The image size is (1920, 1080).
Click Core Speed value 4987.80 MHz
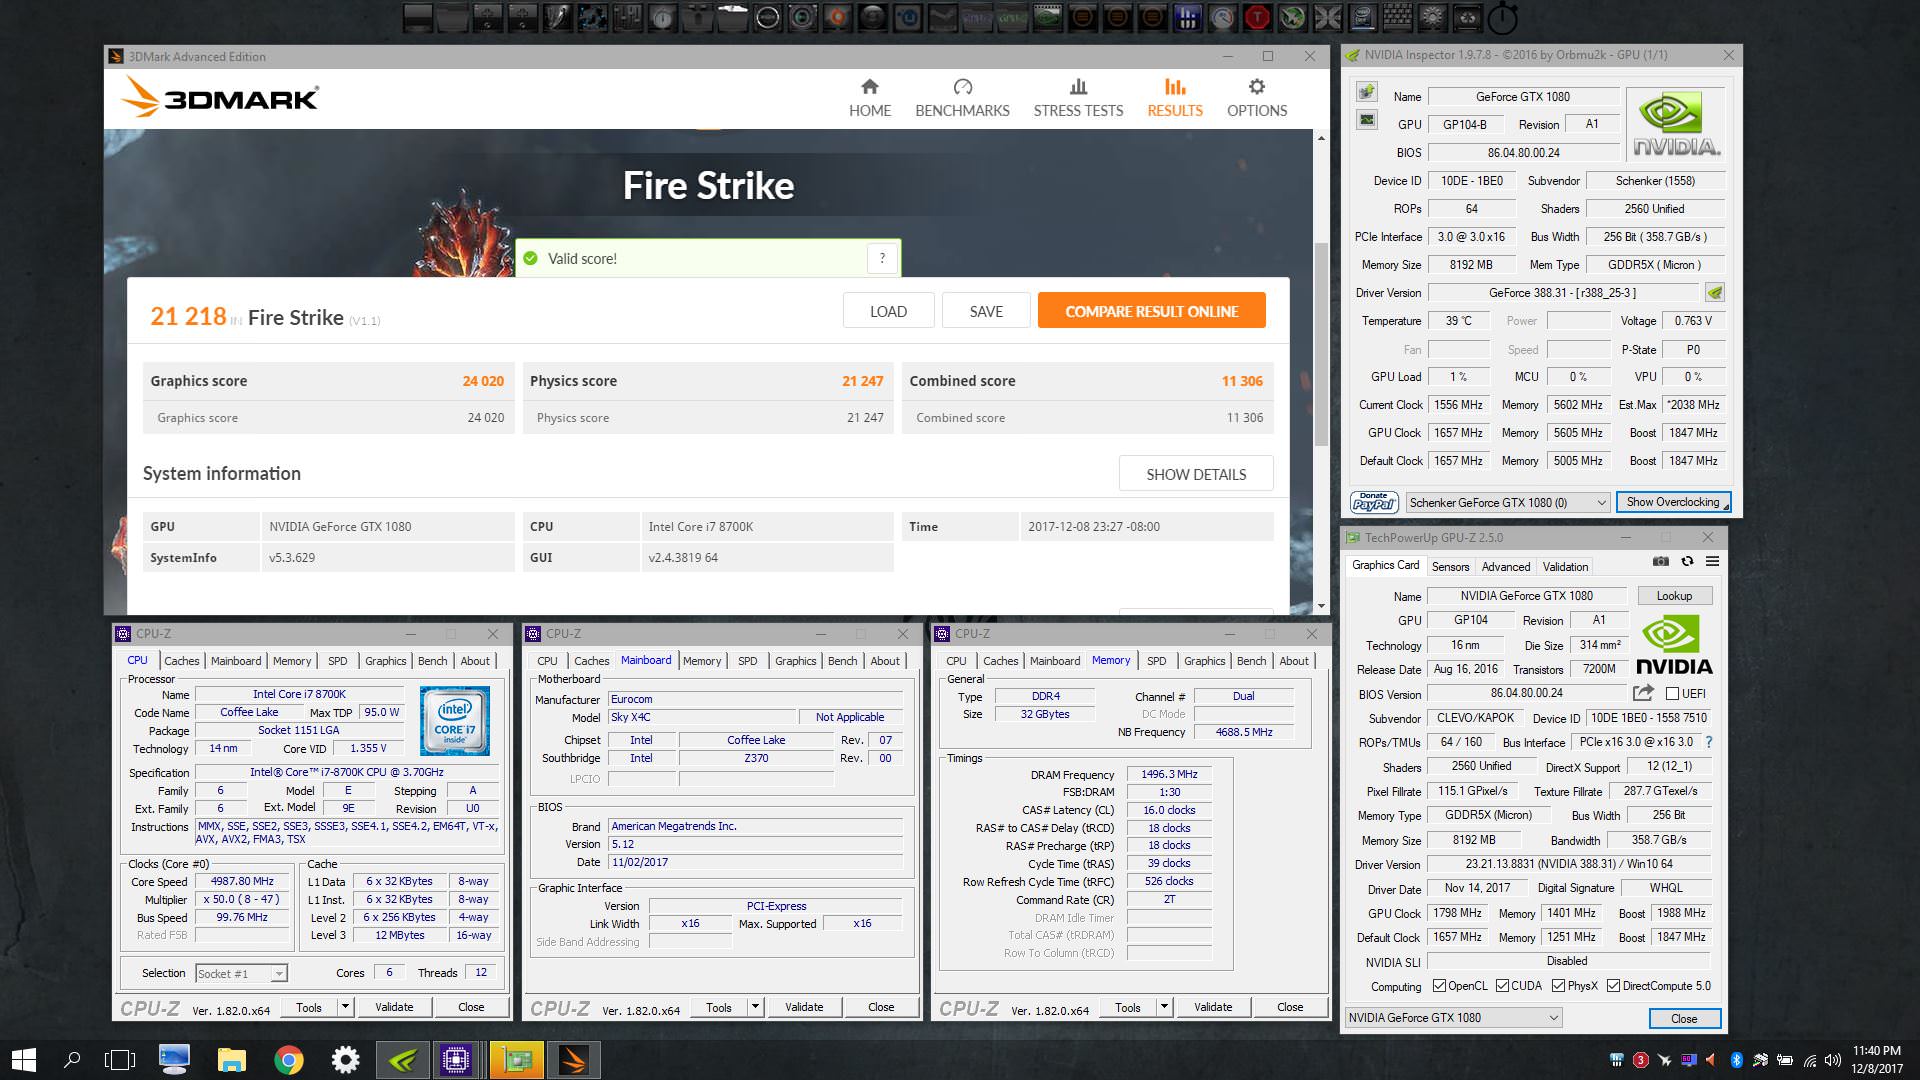tap(242, 881)
